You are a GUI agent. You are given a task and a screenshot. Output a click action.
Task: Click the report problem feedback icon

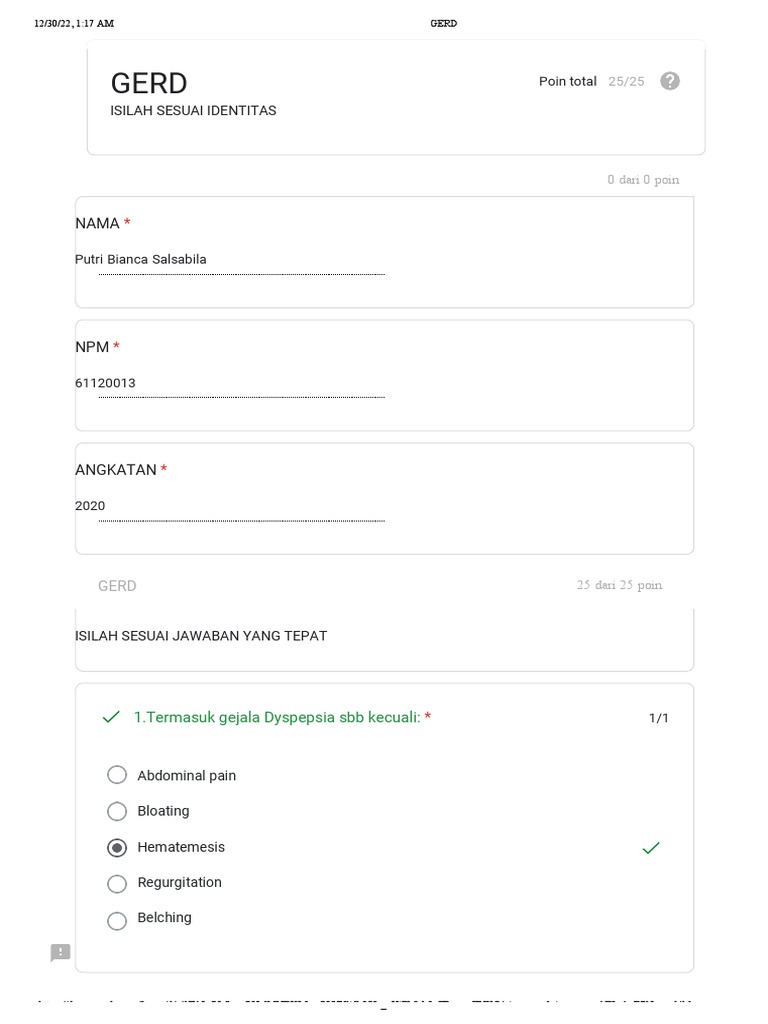[61, 952]
